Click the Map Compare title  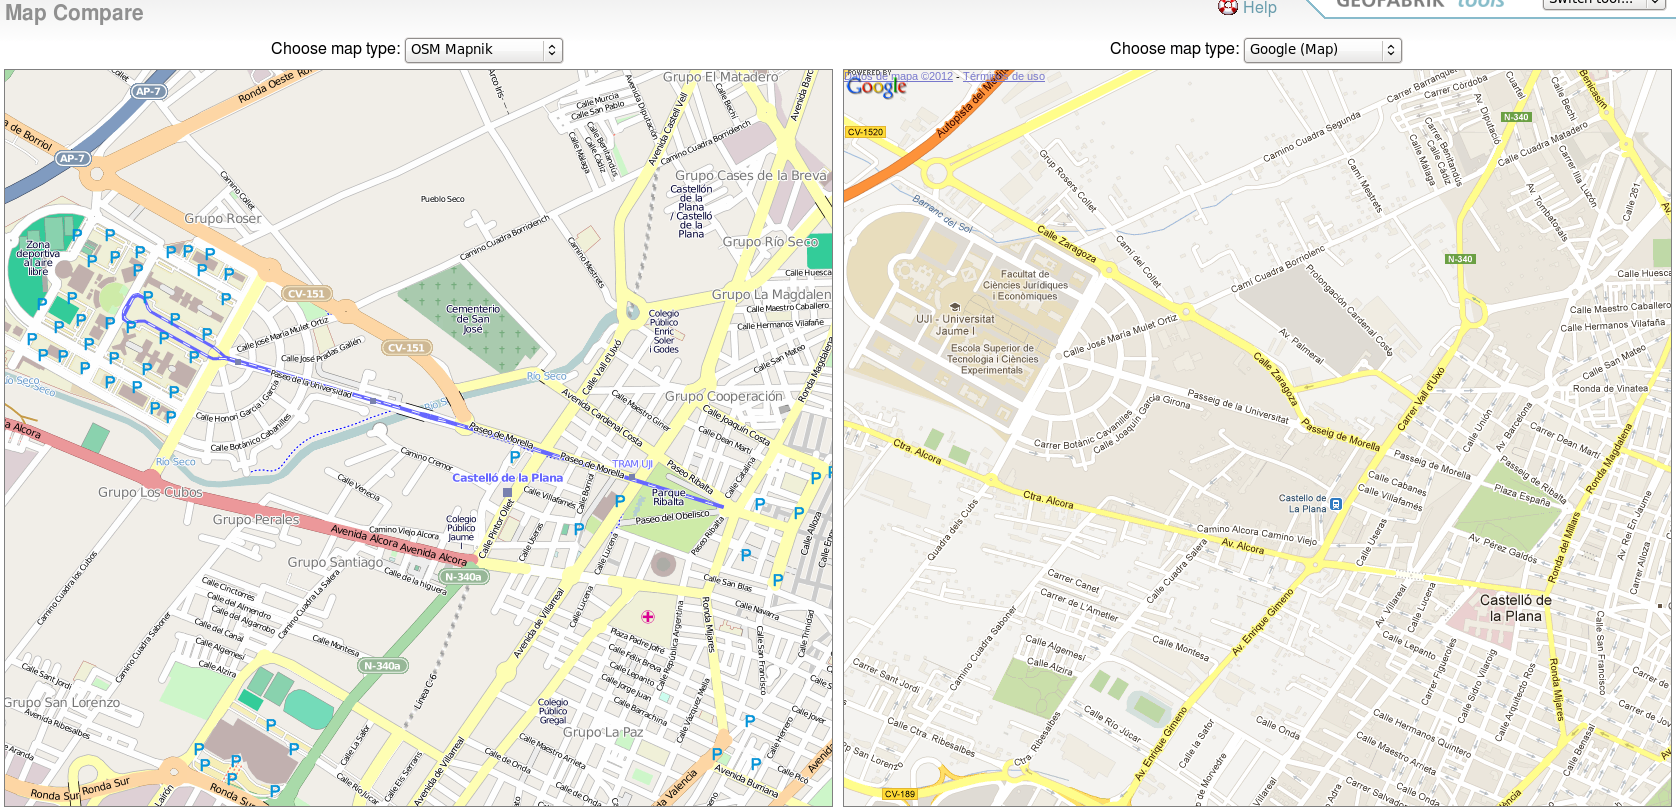pos(74,13)
